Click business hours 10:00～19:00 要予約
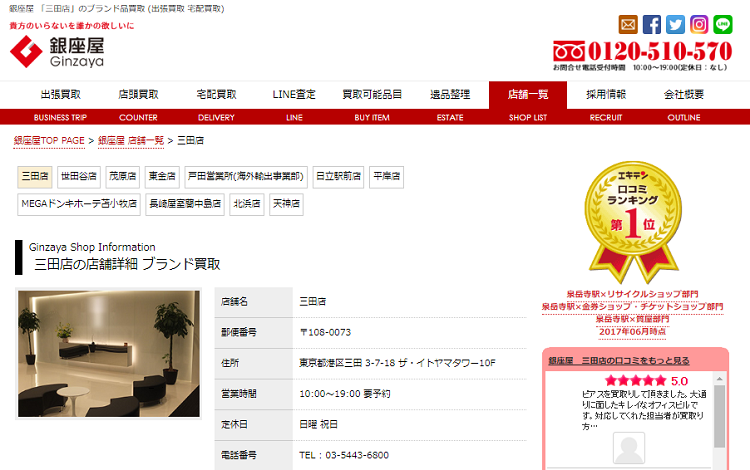The image size is (750, 470). (x=345, y=393)
